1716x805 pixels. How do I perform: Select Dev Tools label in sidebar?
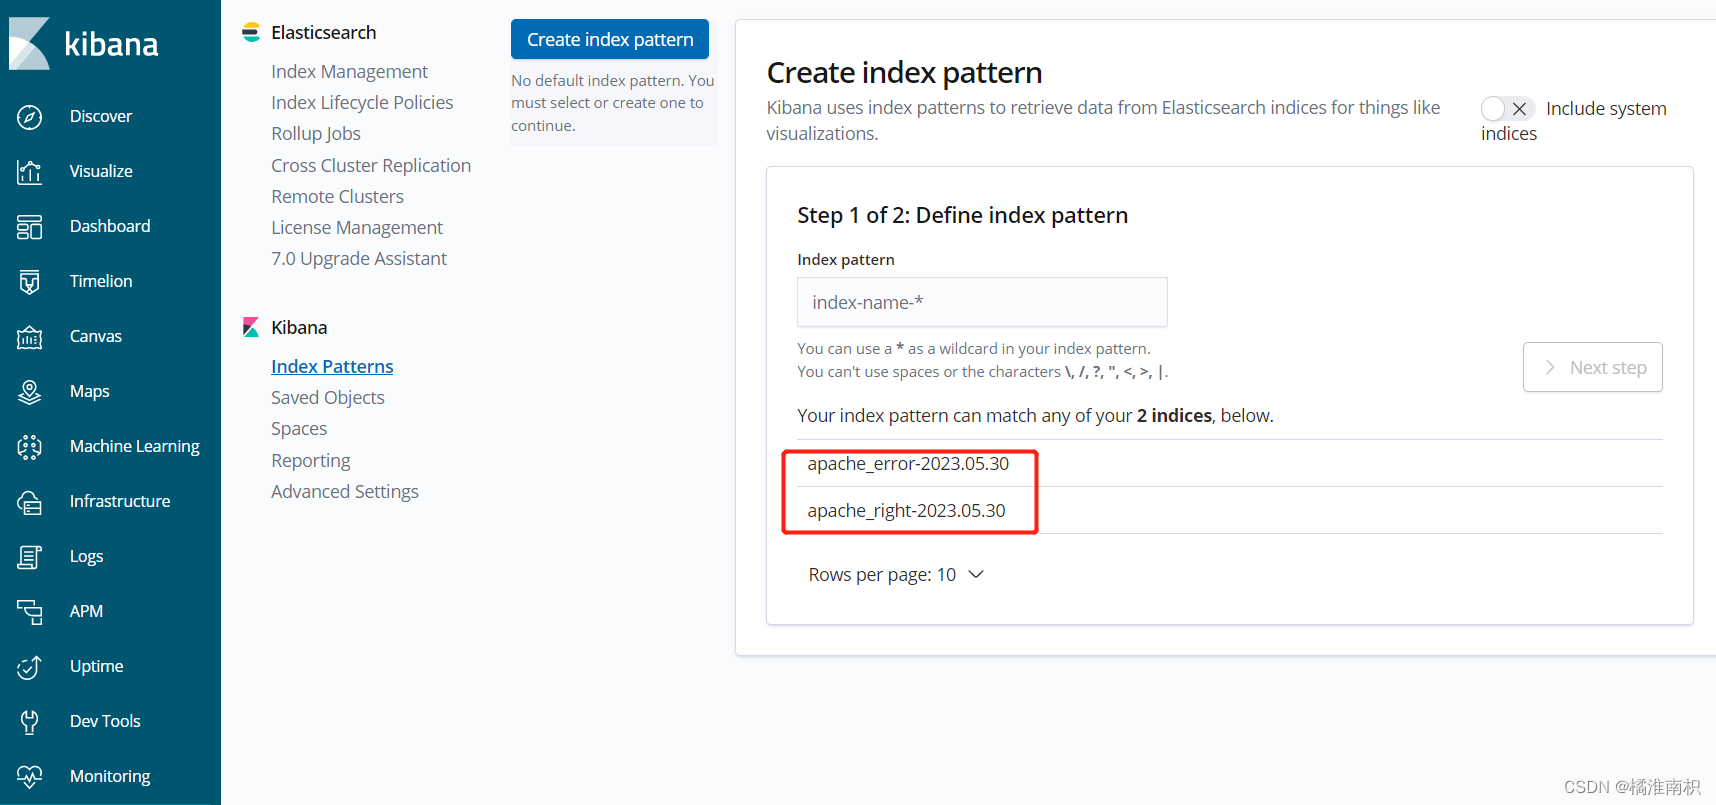[105, 722]
